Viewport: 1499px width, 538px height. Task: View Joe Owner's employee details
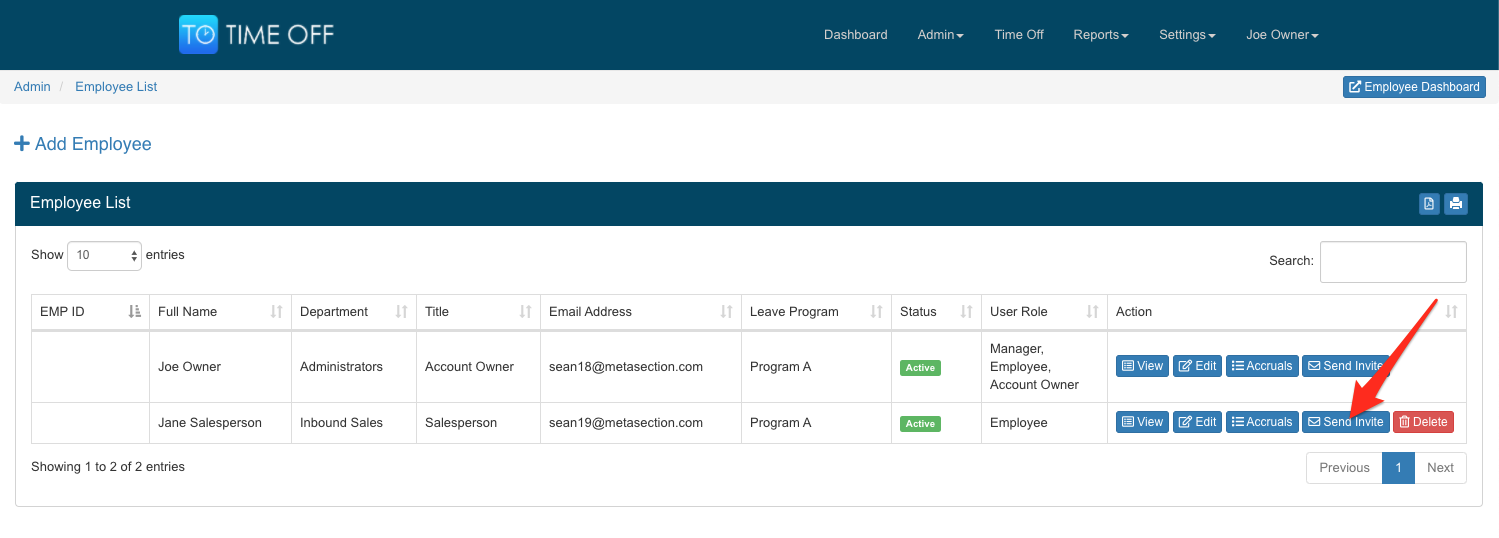point(1142,366)
